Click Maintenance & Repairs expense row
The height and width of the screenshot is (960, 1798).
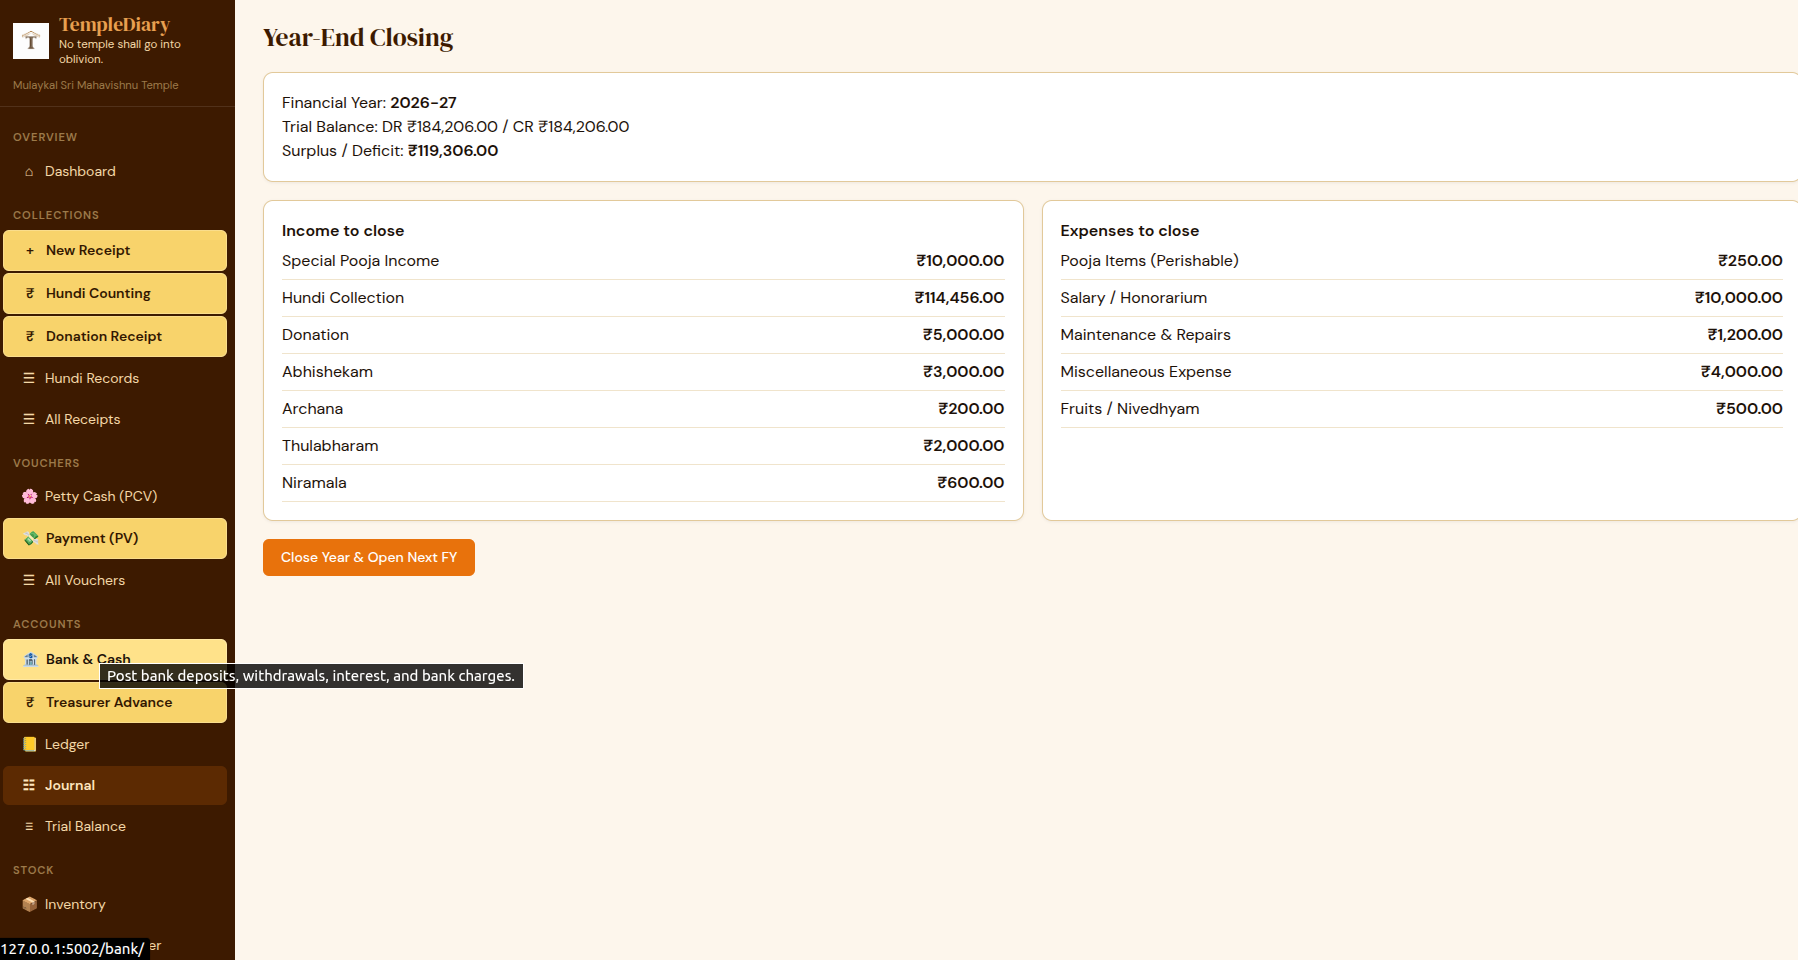coord(1422,335)
